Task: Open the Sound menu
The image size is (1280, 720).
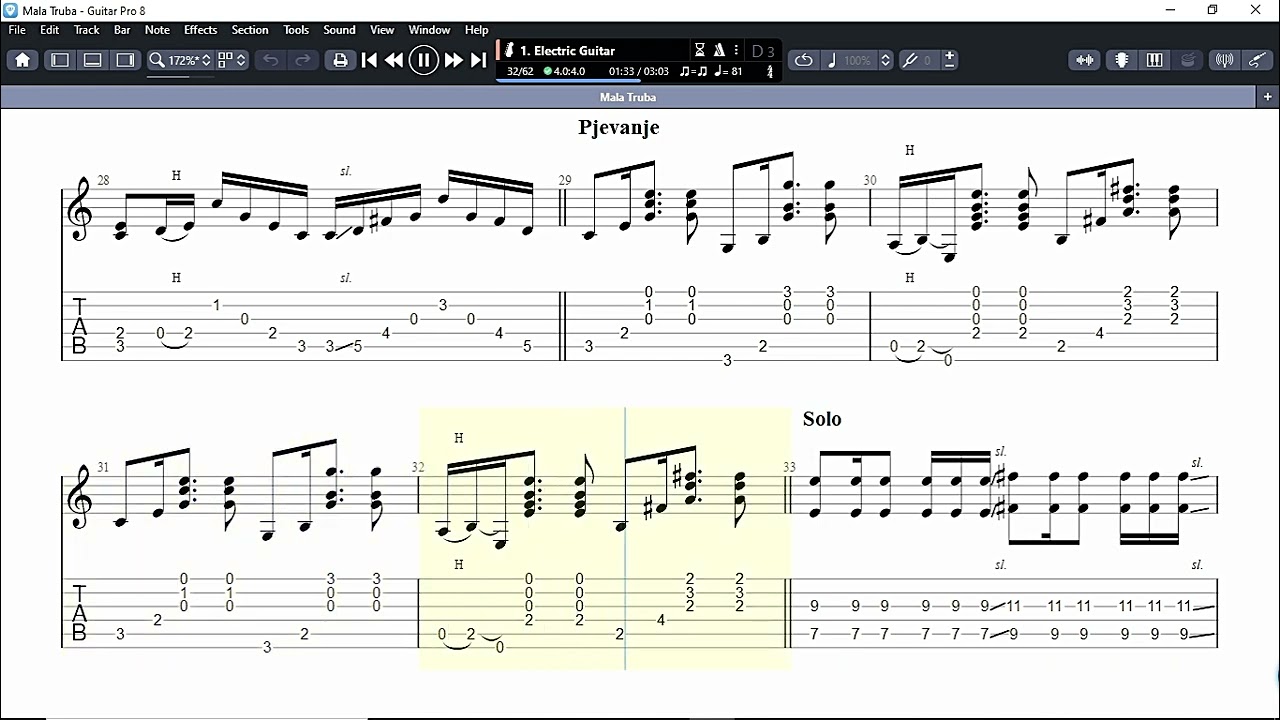Action: (339, 30)
